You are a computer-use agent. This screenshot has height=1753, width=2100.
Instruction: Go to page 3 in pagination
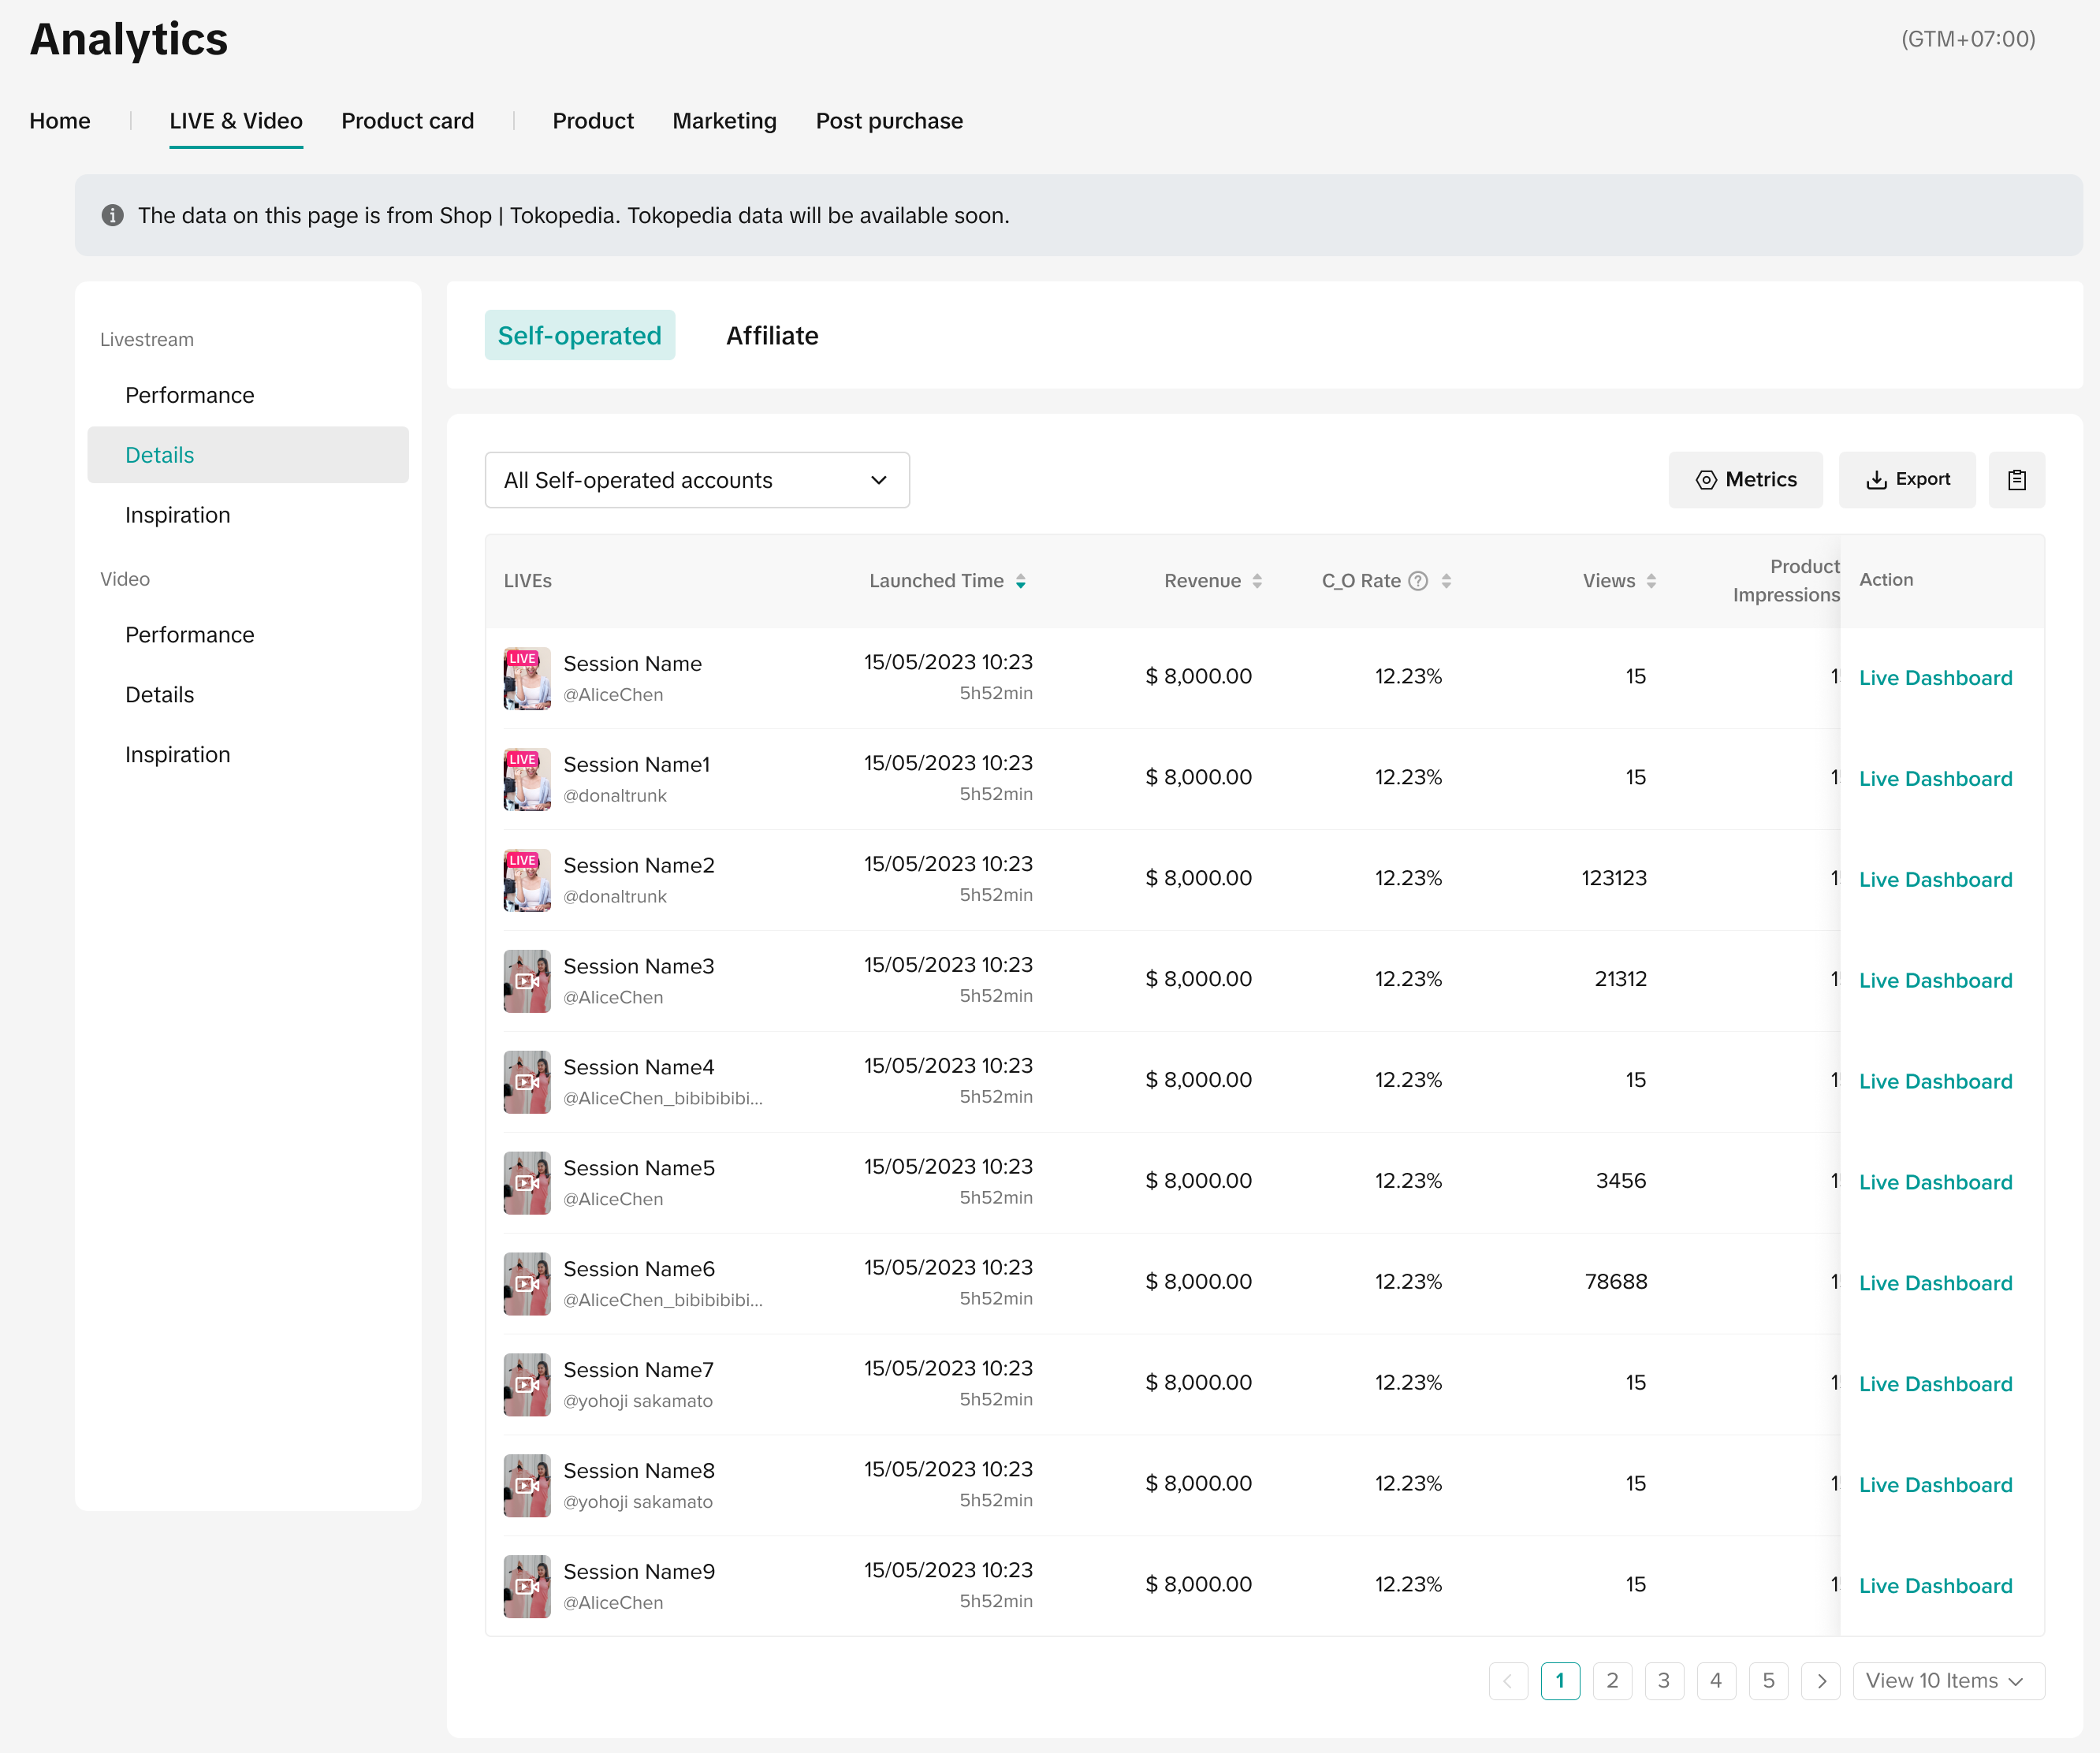(1664, 1681)
